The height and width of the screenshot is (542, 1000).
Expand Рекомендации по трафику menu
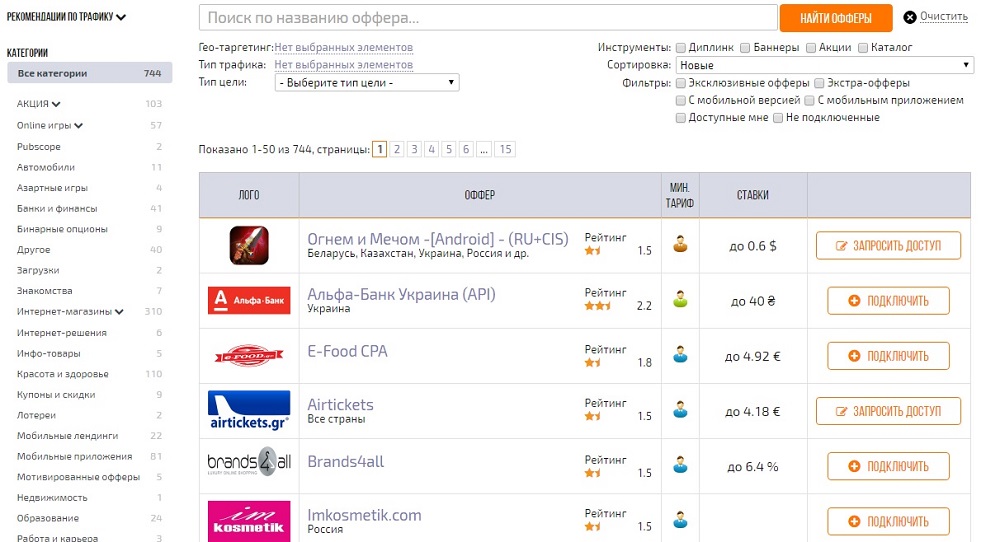66,17
